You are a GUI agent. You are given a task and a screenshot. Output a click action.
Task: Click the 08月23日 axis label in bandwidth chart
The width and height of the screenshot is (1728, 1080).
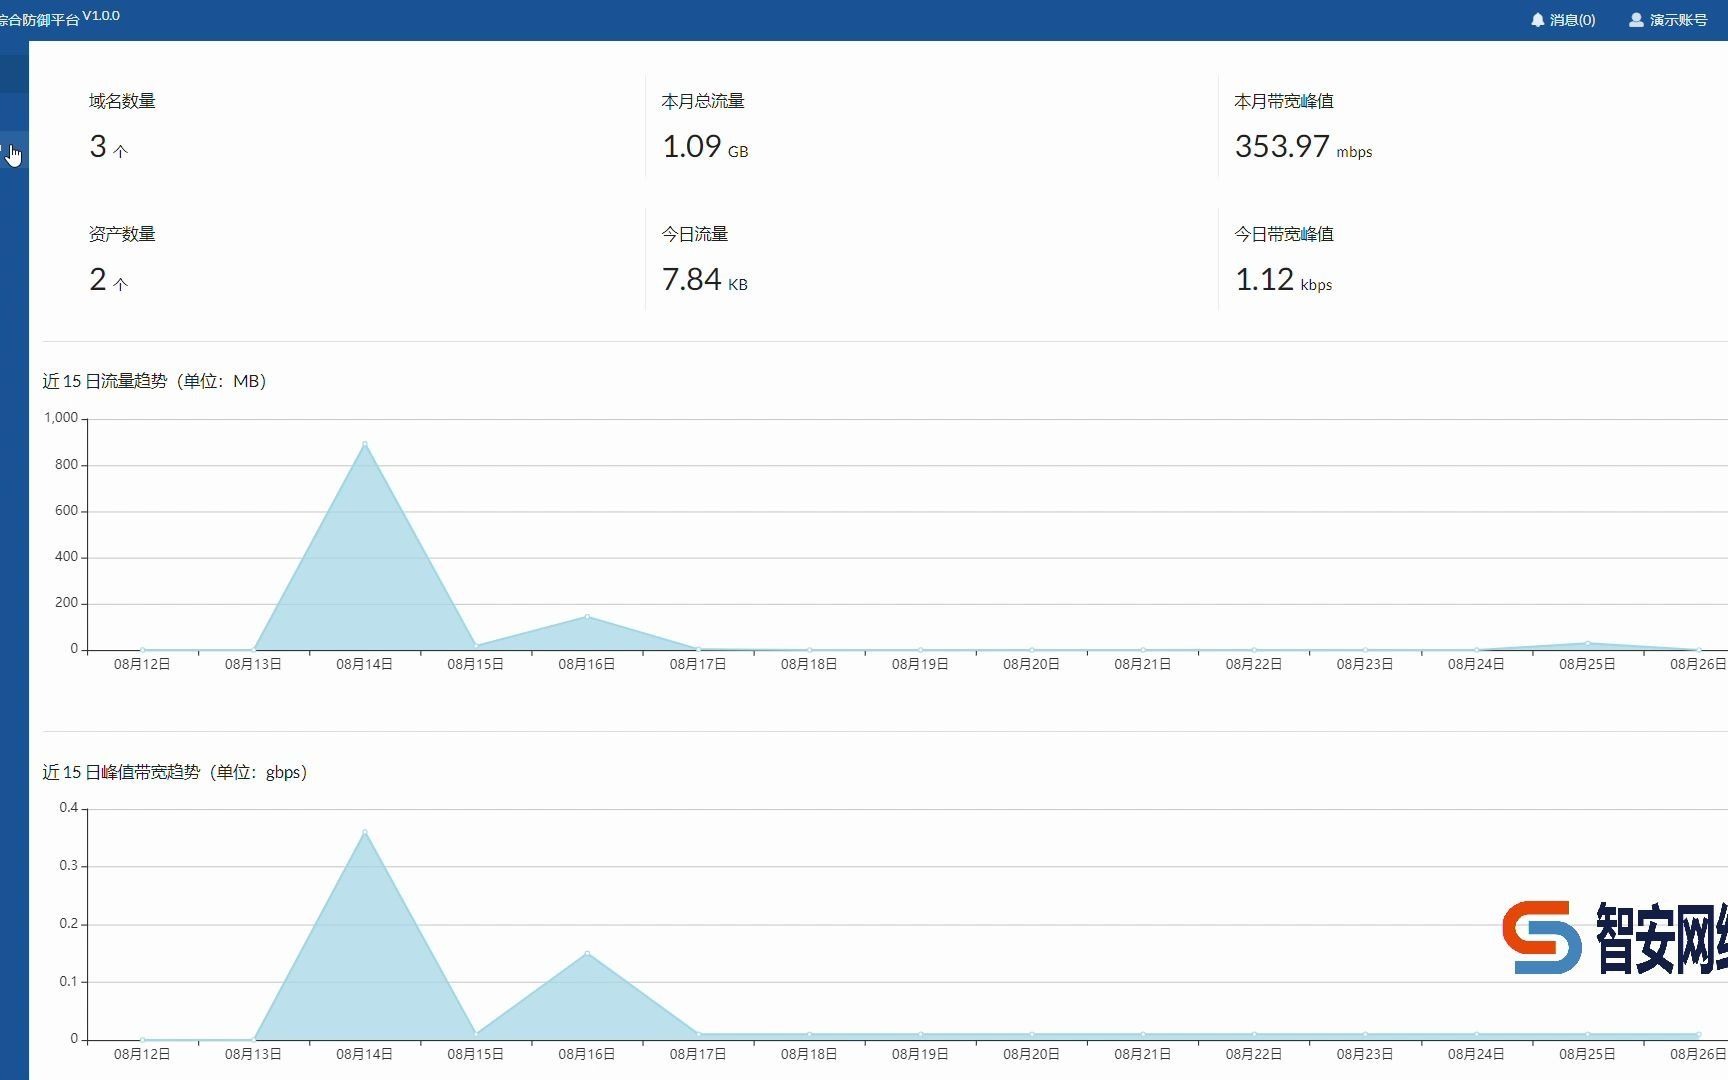coord(1365,1054)
